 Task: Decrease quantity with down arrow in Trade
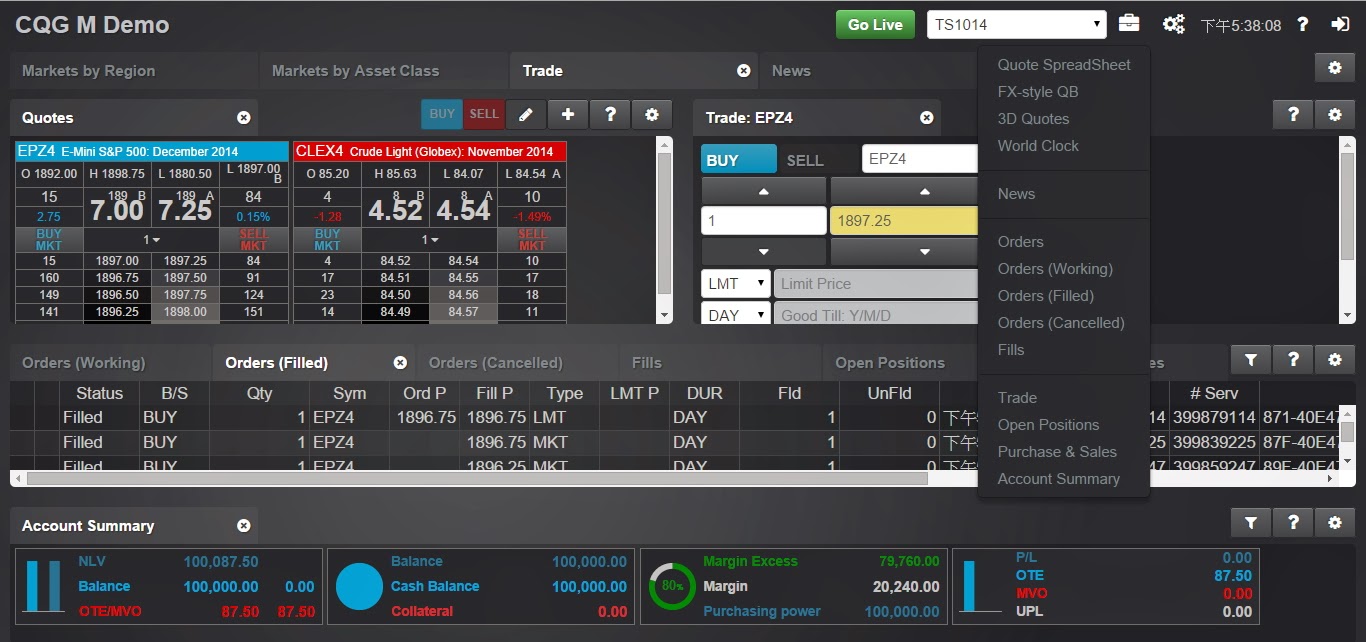(764, 252)
